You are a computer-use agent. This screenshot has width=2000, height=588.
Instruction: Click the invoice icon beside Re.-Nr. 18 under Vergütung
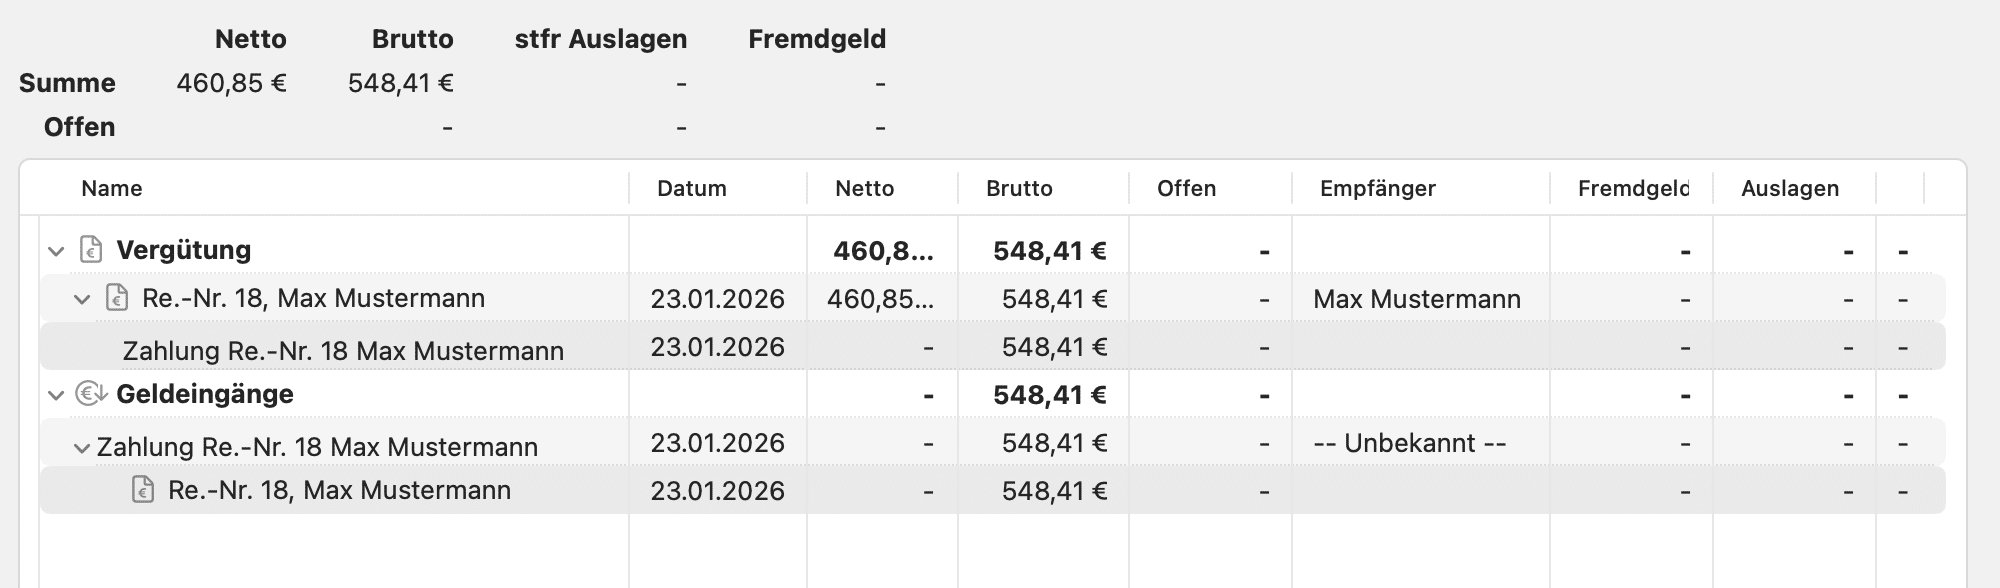(x=117, y=298)
